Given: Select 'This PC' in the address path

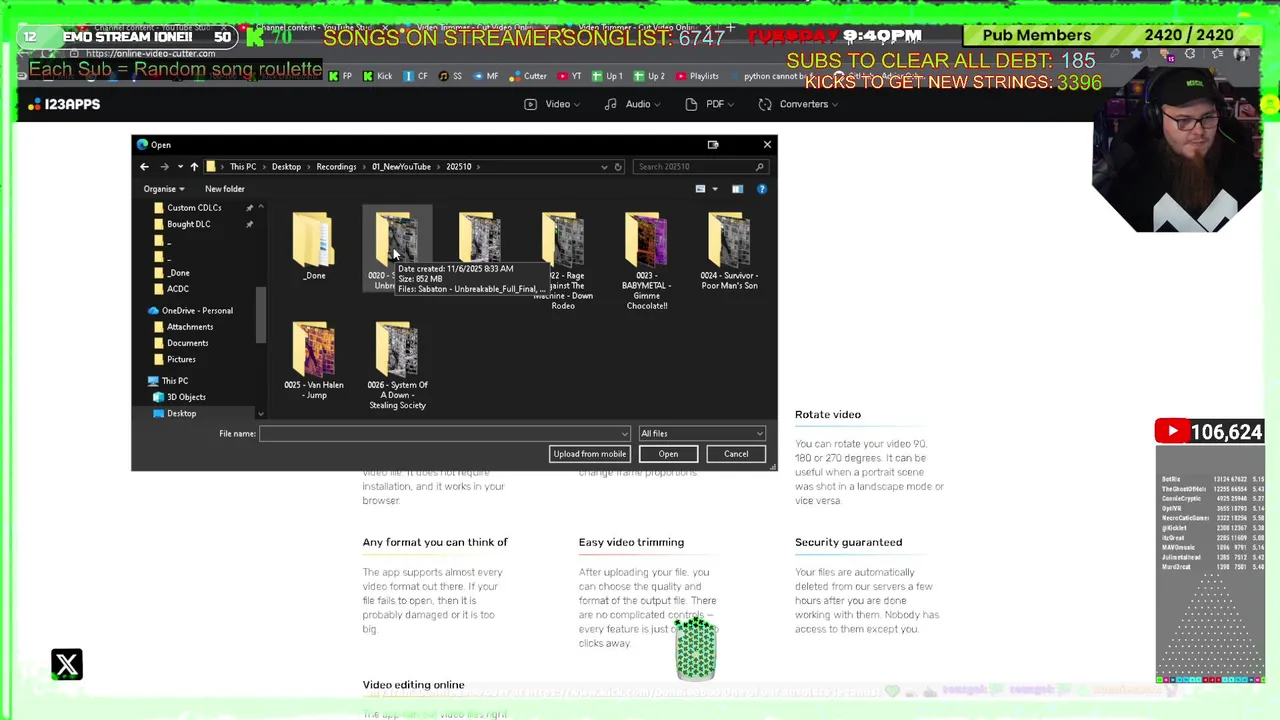Looking at the screenshot, I should point(243,167).
